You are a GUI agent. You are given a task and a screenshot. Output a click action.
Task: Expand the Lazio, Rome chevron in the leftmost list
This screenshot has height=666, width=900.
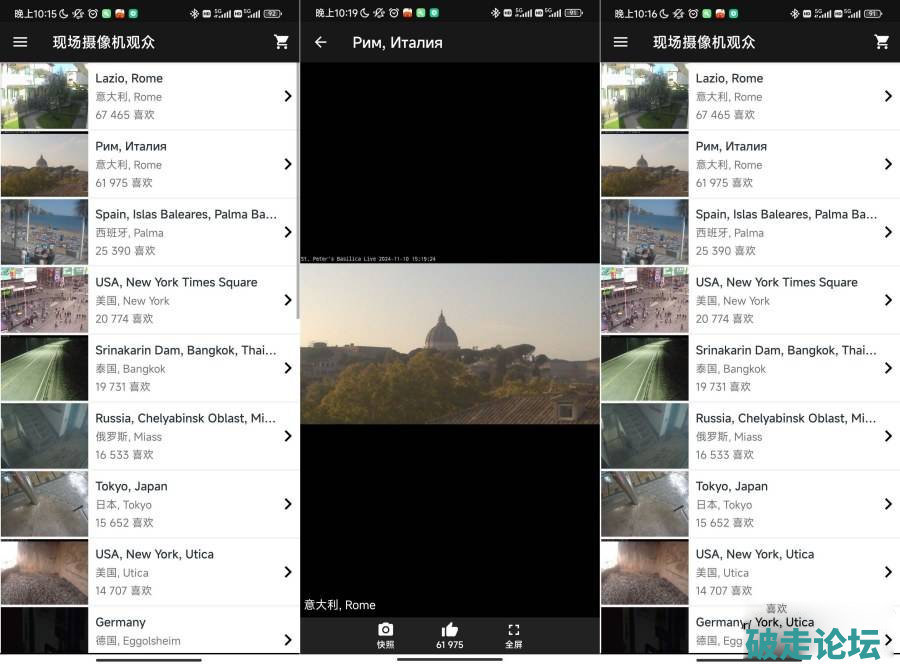(287, 96)
